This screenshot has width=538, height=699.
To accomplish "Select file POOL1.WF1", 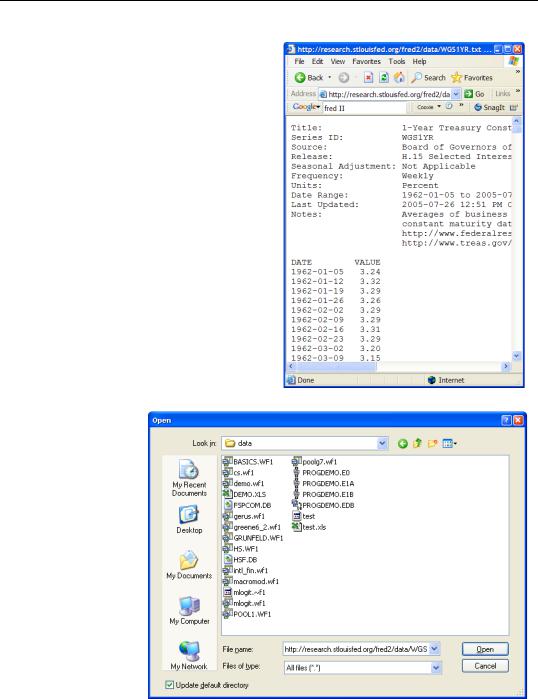I will (x=247, y=614).
